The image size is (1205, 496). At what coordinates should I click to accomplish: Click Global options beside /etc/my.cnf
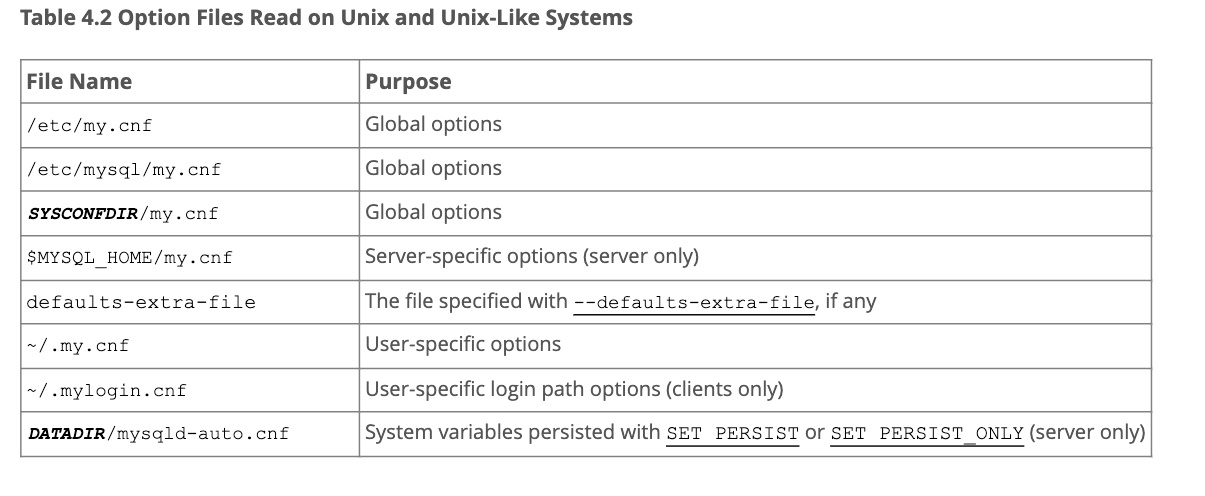coord(433,125)
